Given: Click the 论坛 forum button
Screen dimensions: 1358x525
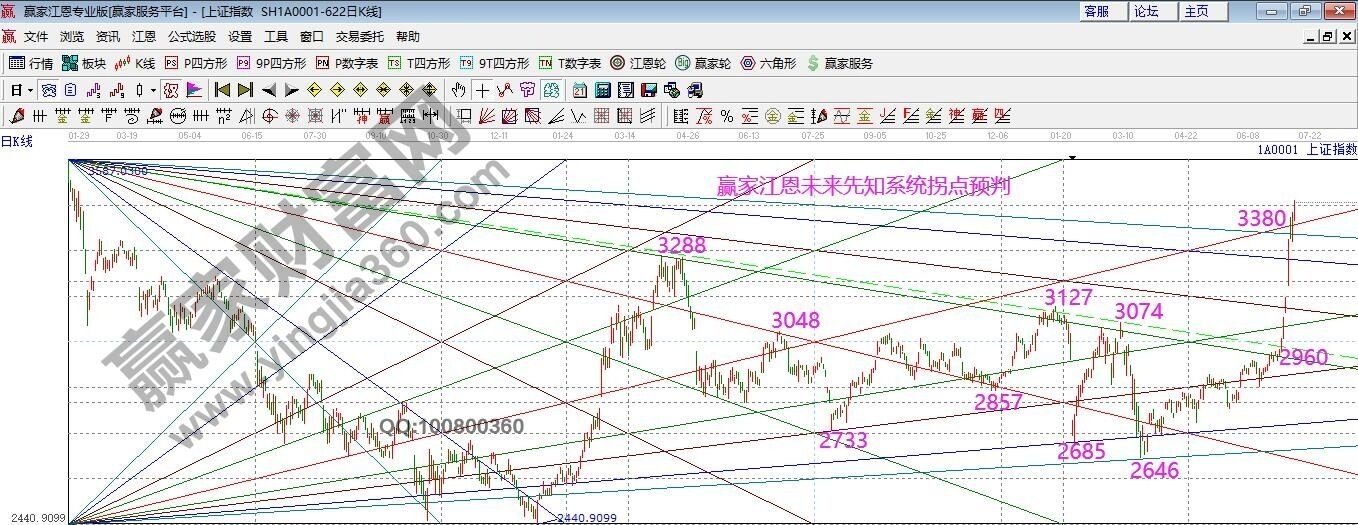Looking at the screenshot, I should click(x=1146, y=11).
